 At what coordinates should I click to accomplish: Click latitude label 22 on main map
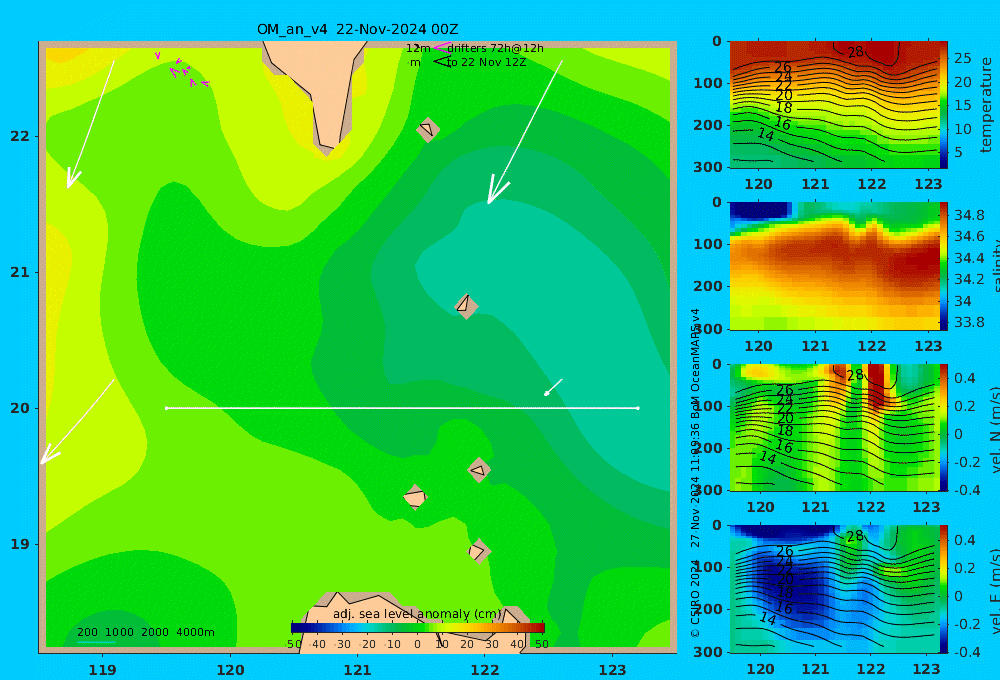click(20, 136)
